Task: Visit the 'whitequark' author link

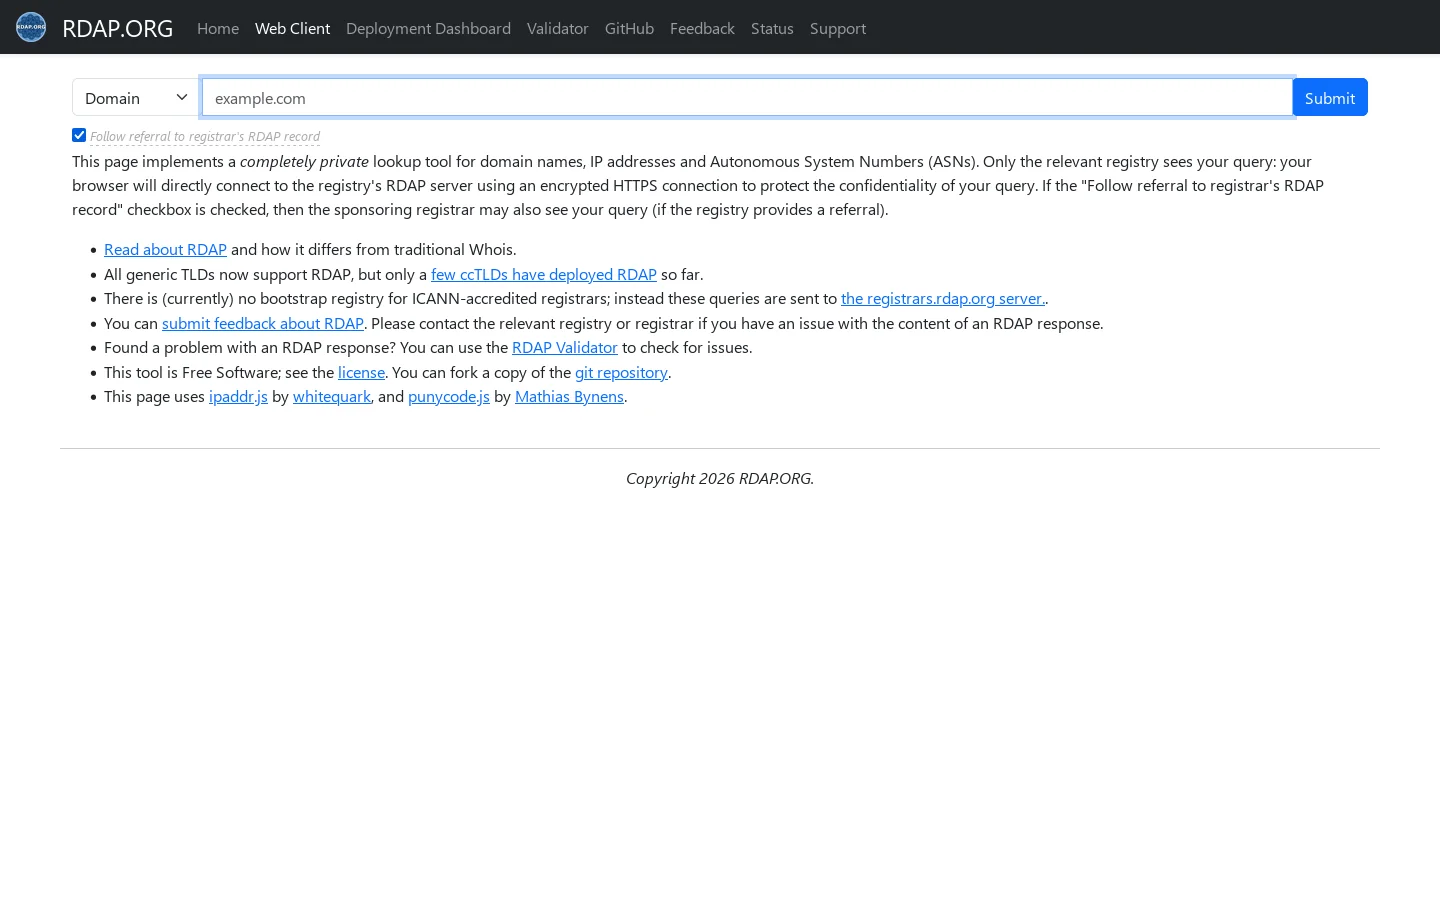Action: tap(332, 396)
